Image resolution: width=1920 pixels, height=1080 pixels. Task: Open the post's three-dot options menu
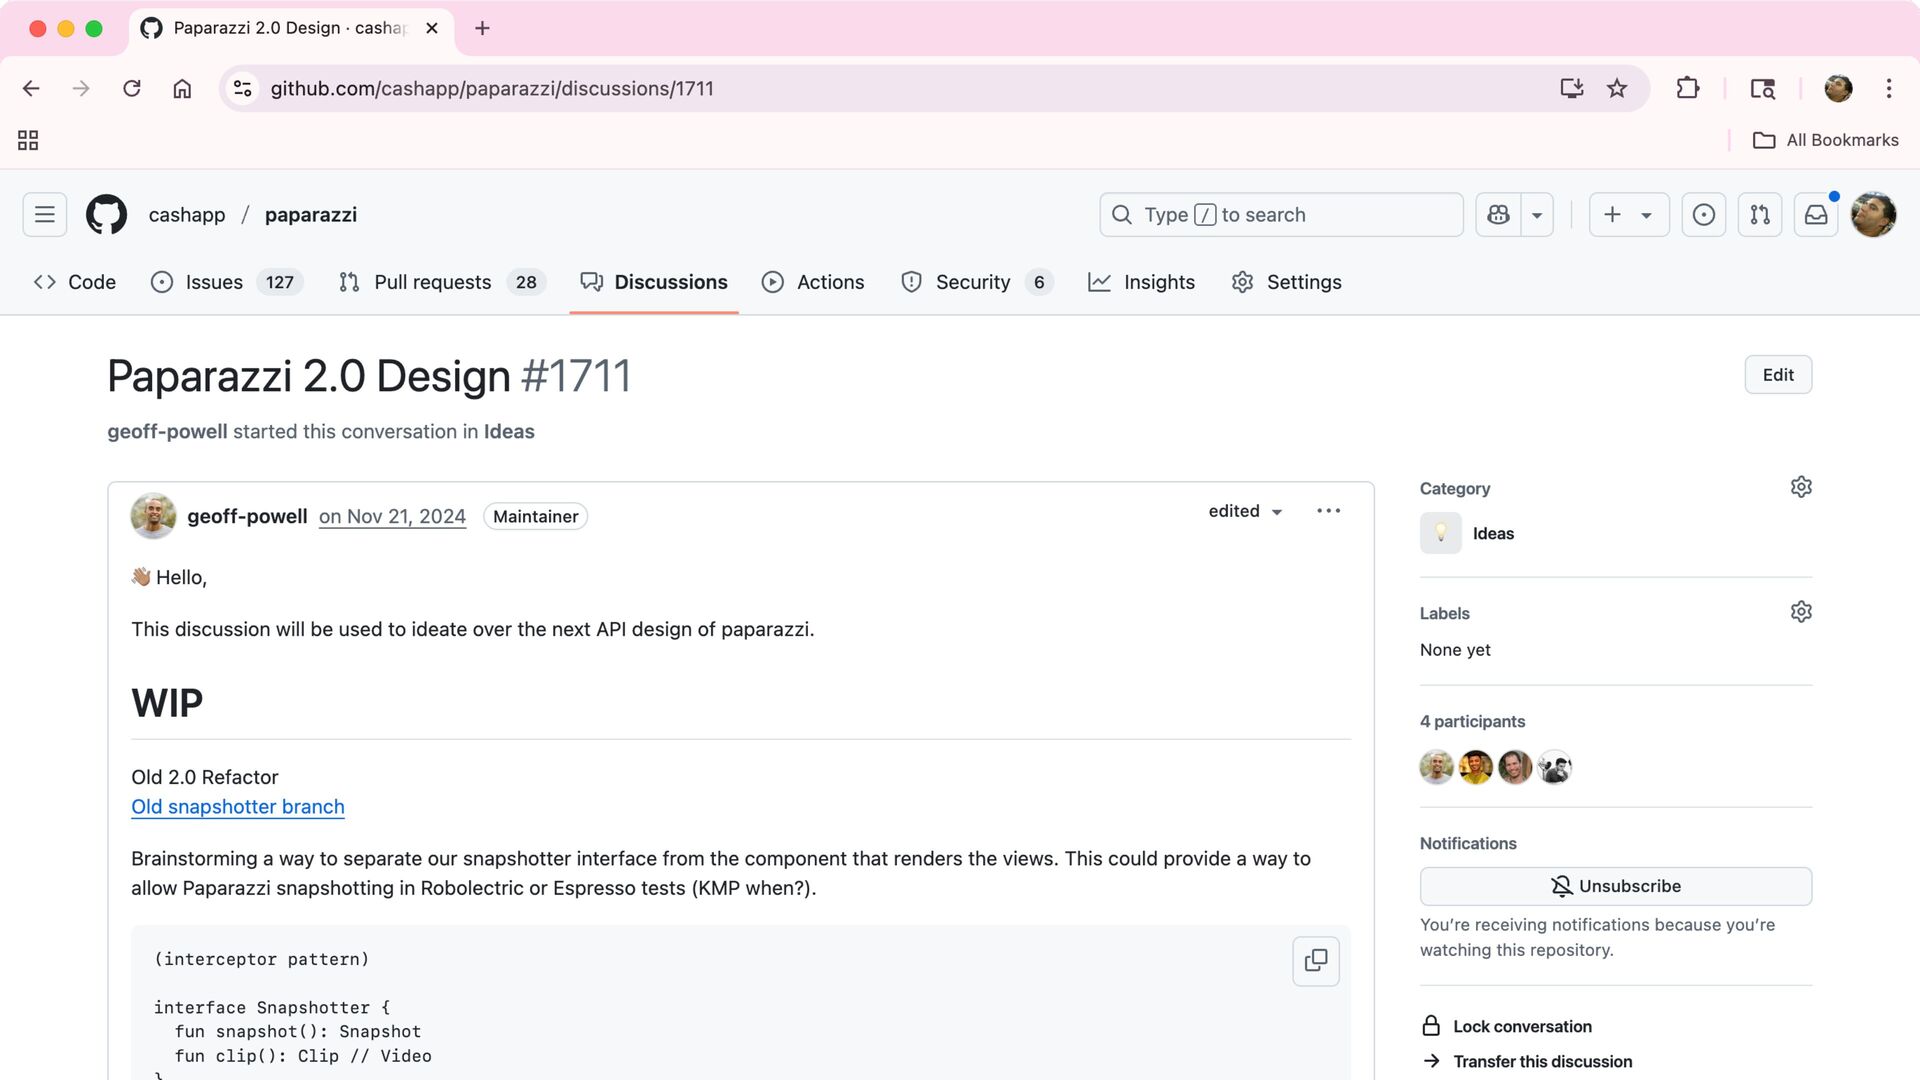click(x=1328, y=511)
